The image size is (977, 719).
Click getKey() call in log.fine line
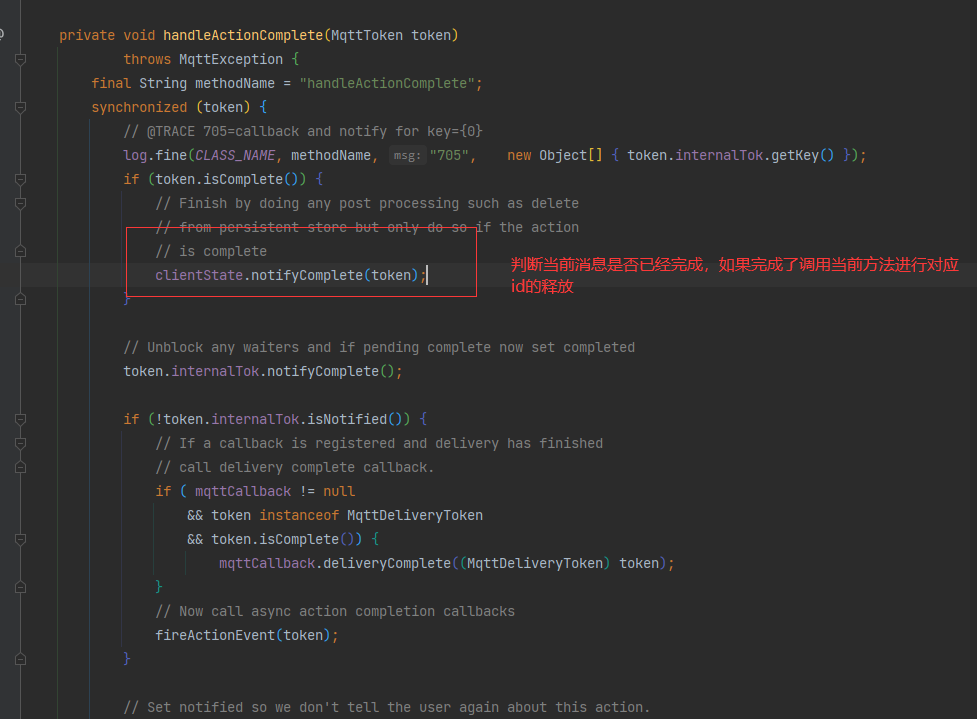(x=803, y=156)
